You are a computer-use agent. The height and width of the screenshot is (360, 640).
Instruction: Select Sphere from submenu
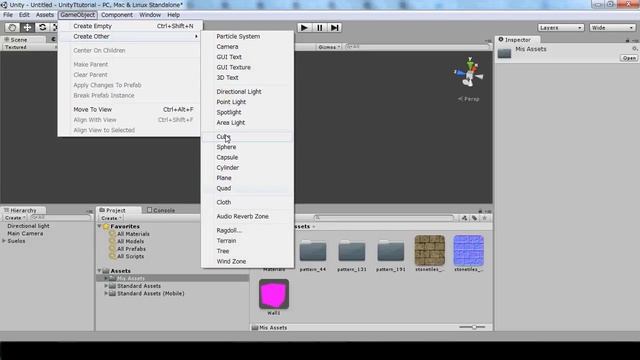tap(247, 147)
